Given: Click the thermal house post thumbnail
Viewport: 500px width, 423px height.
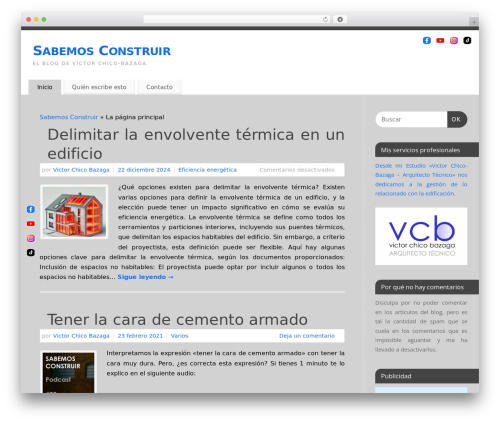Looking at the screenshot, I should point(74,211).
